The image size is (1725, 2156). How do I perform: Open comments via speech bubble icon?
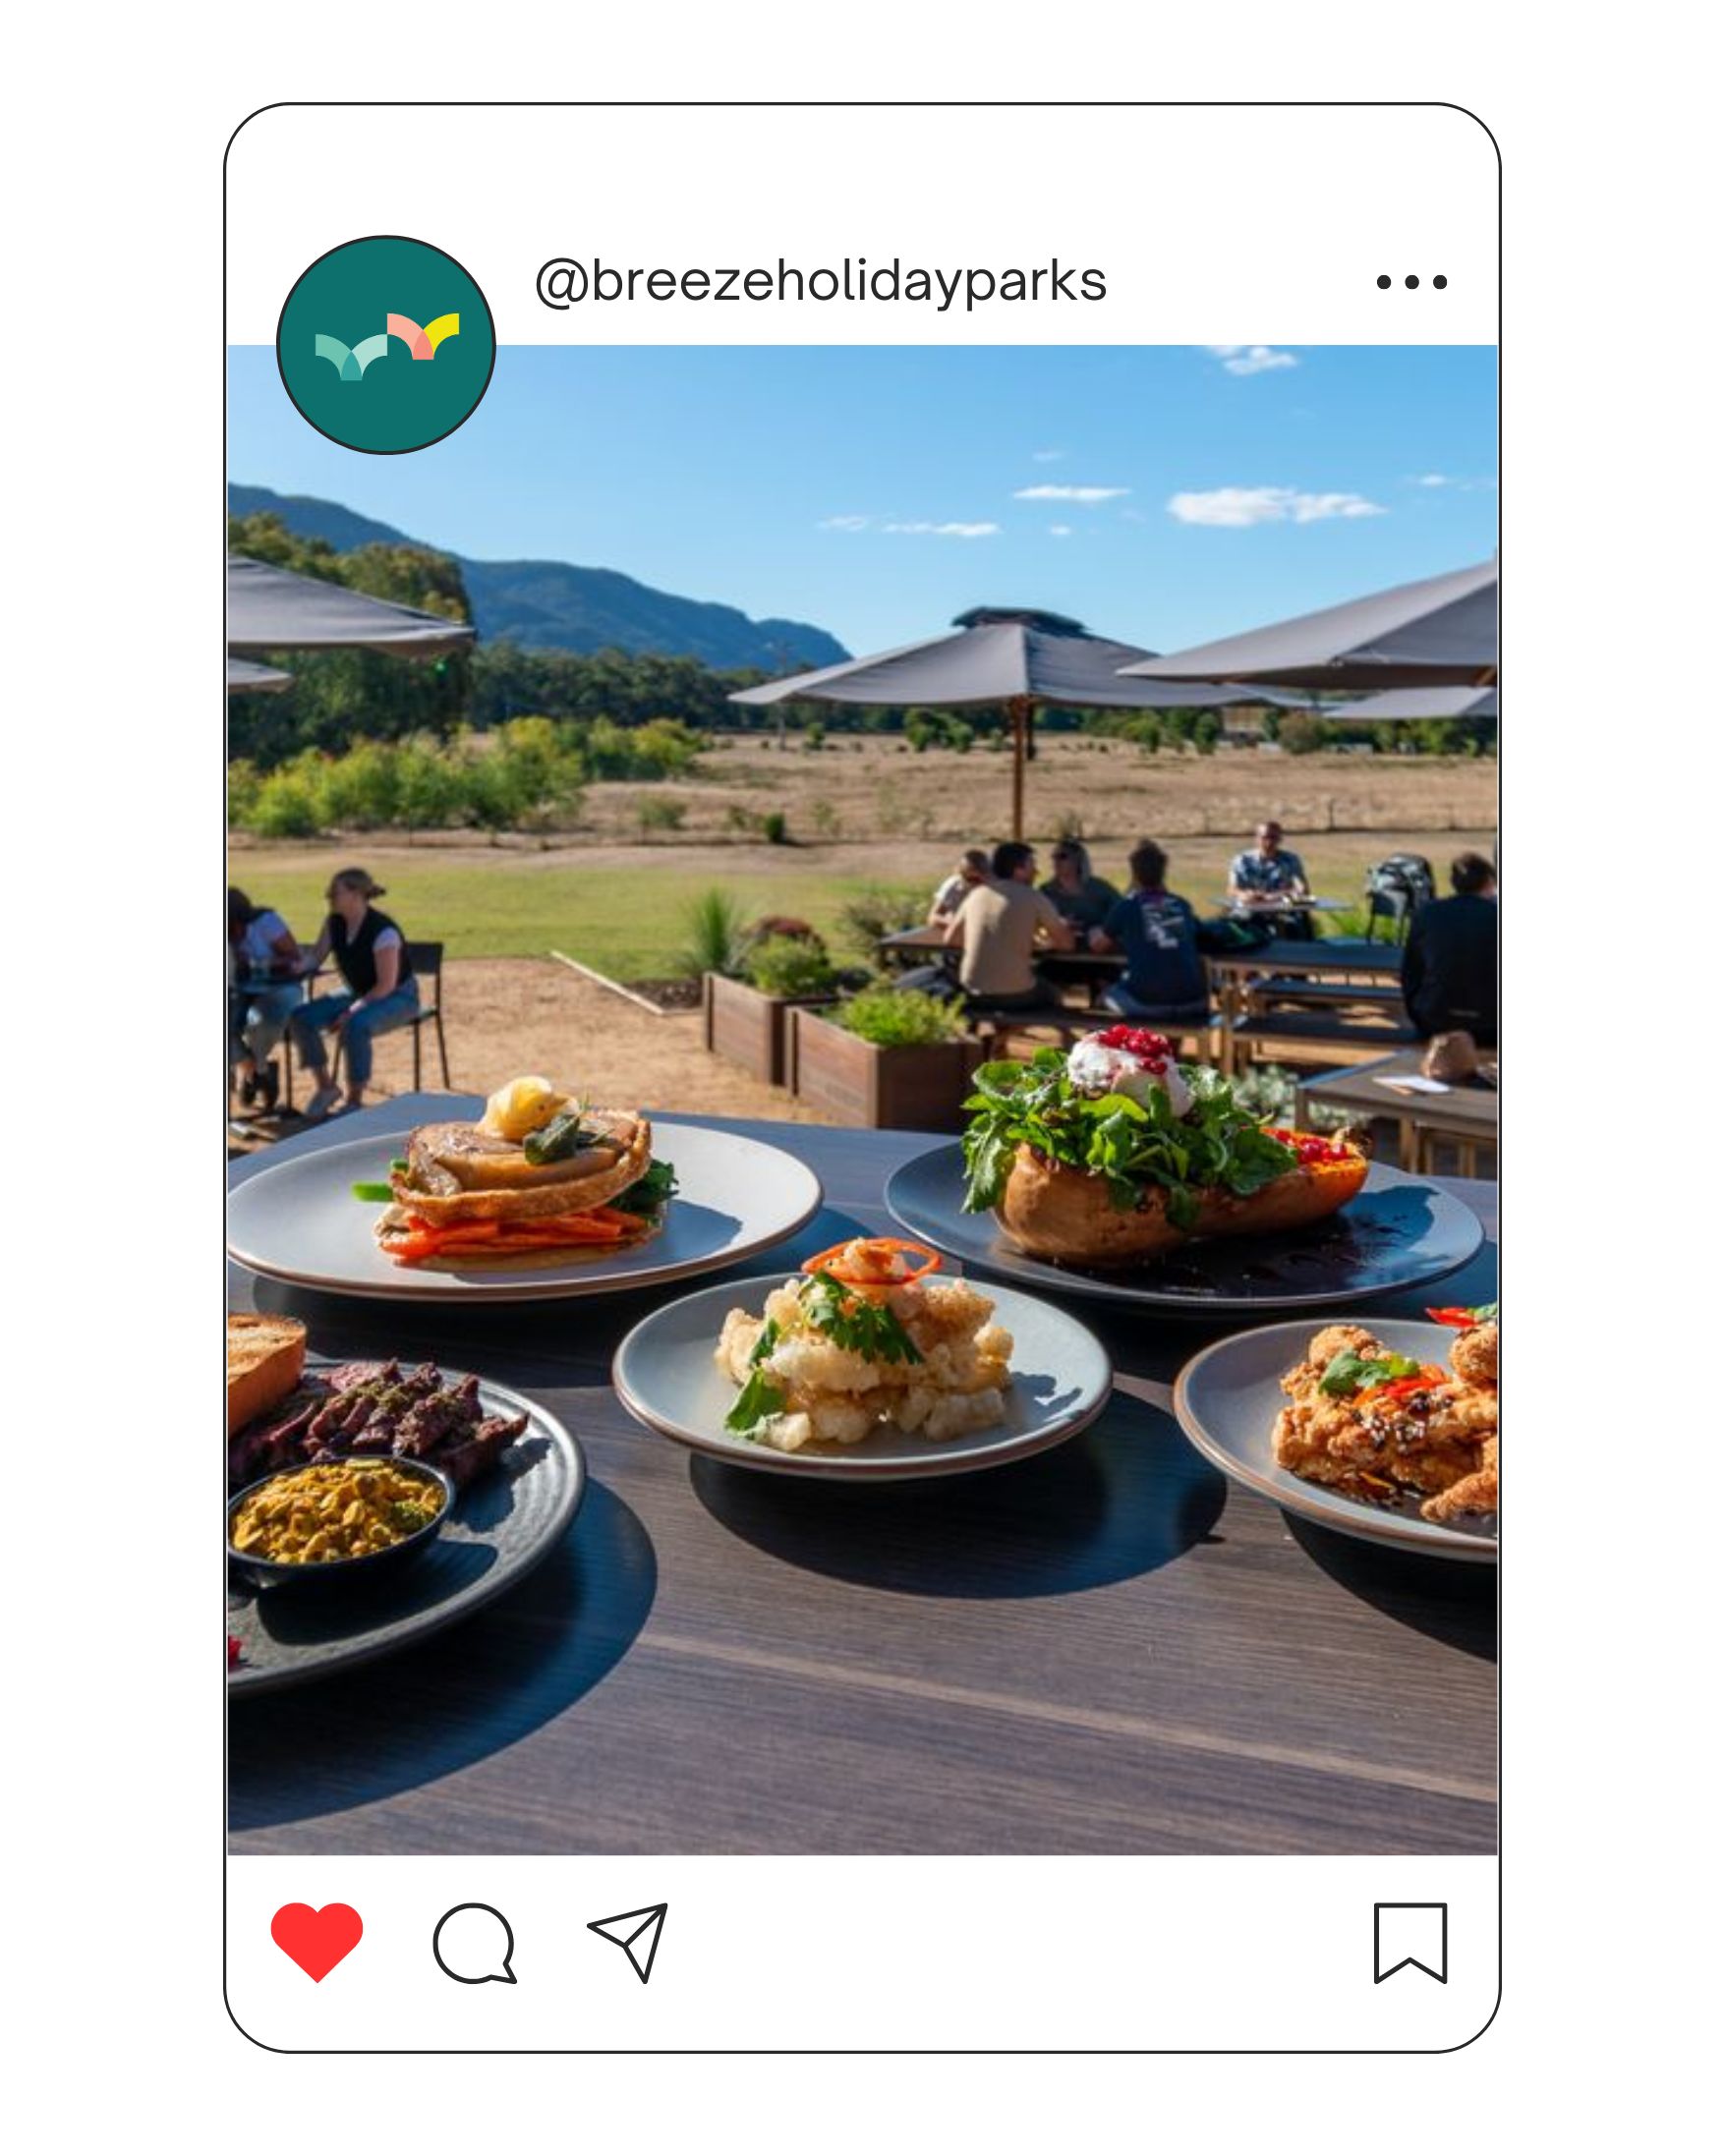click(474, 1942)
